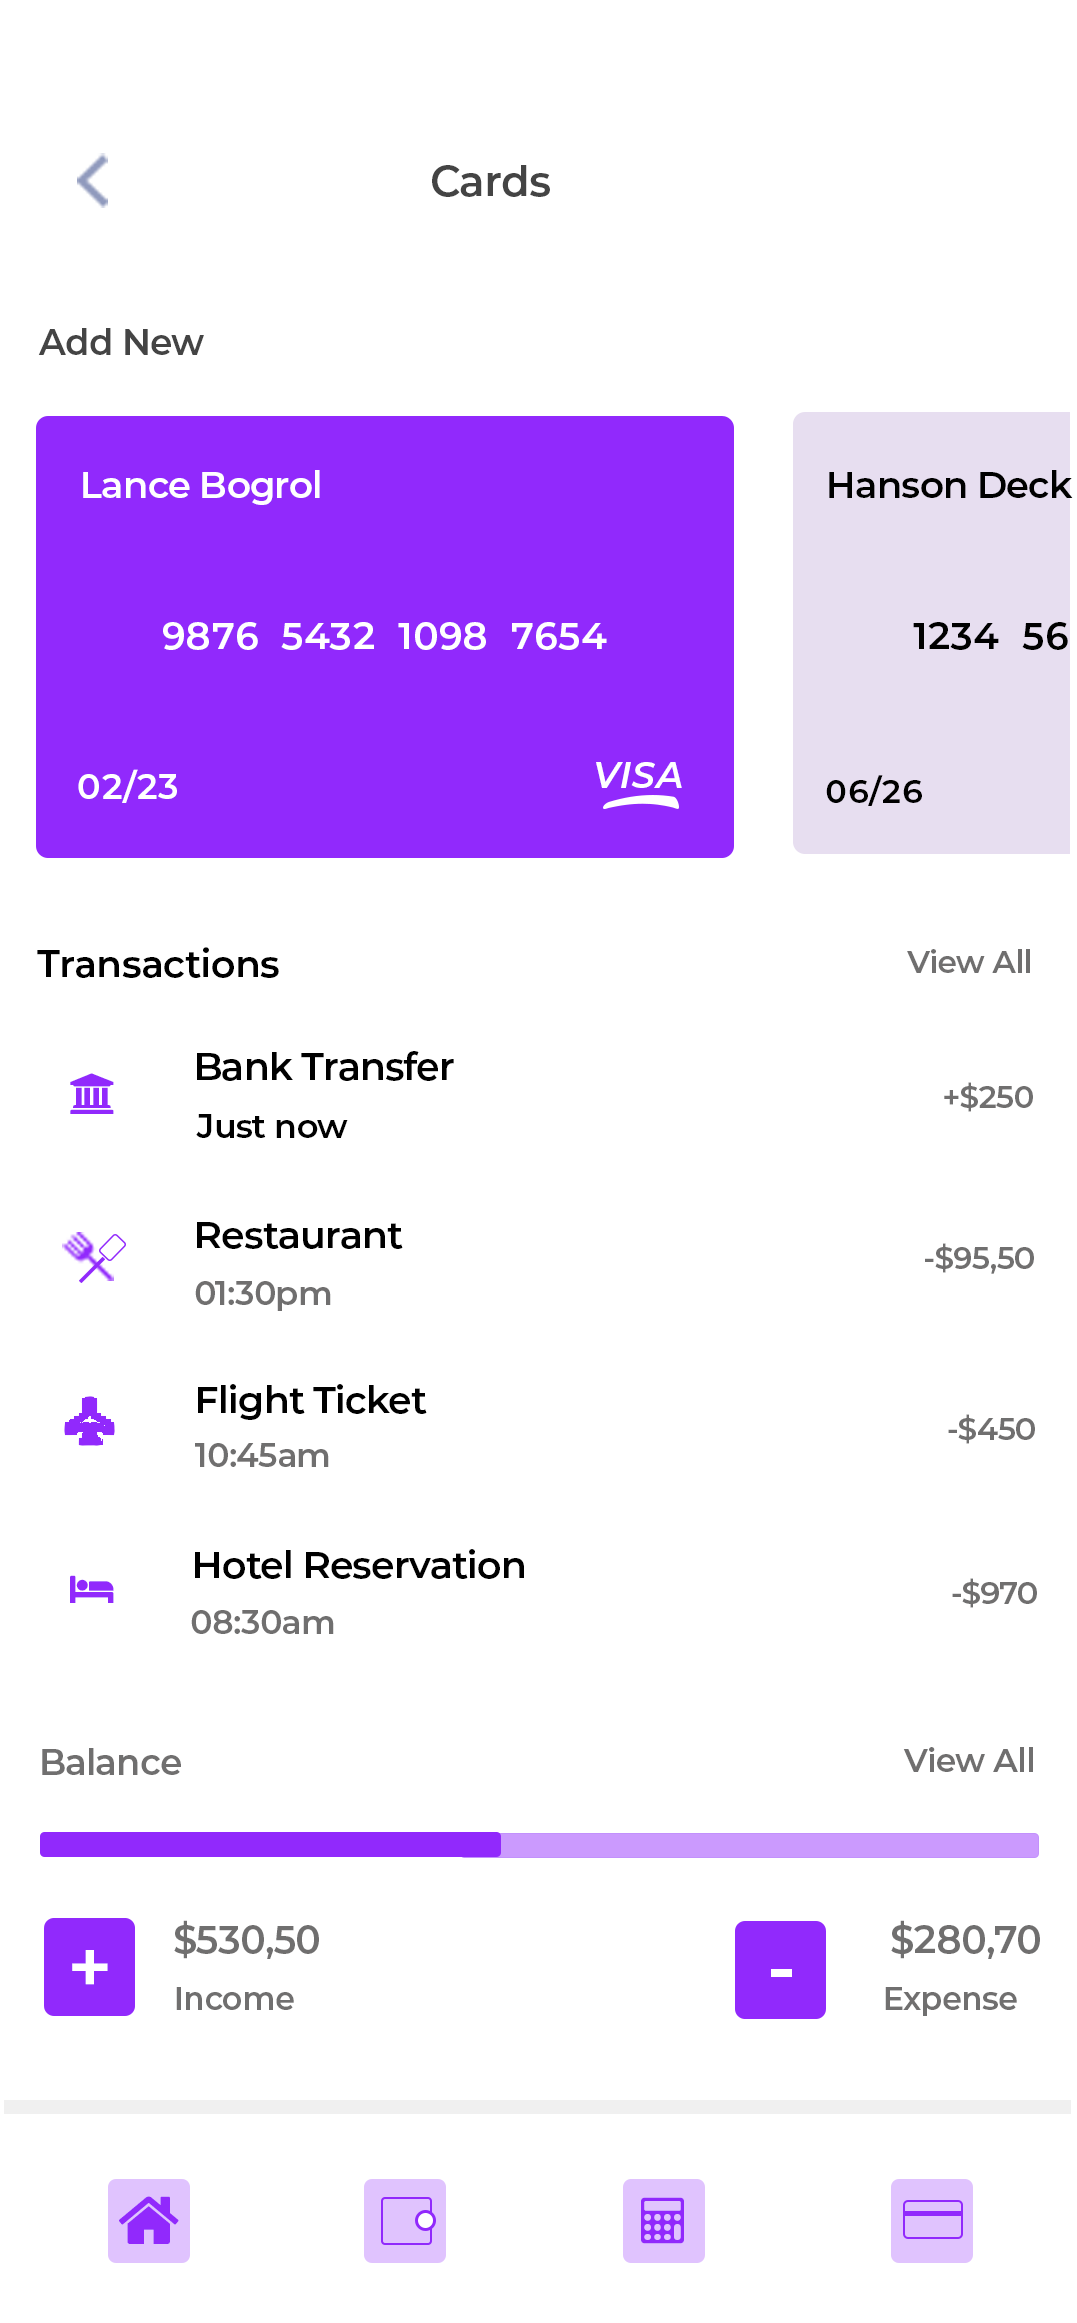Click the minus Expense button
1077x2323 pixels.
pyautogui.click(x=780, y=1970)
